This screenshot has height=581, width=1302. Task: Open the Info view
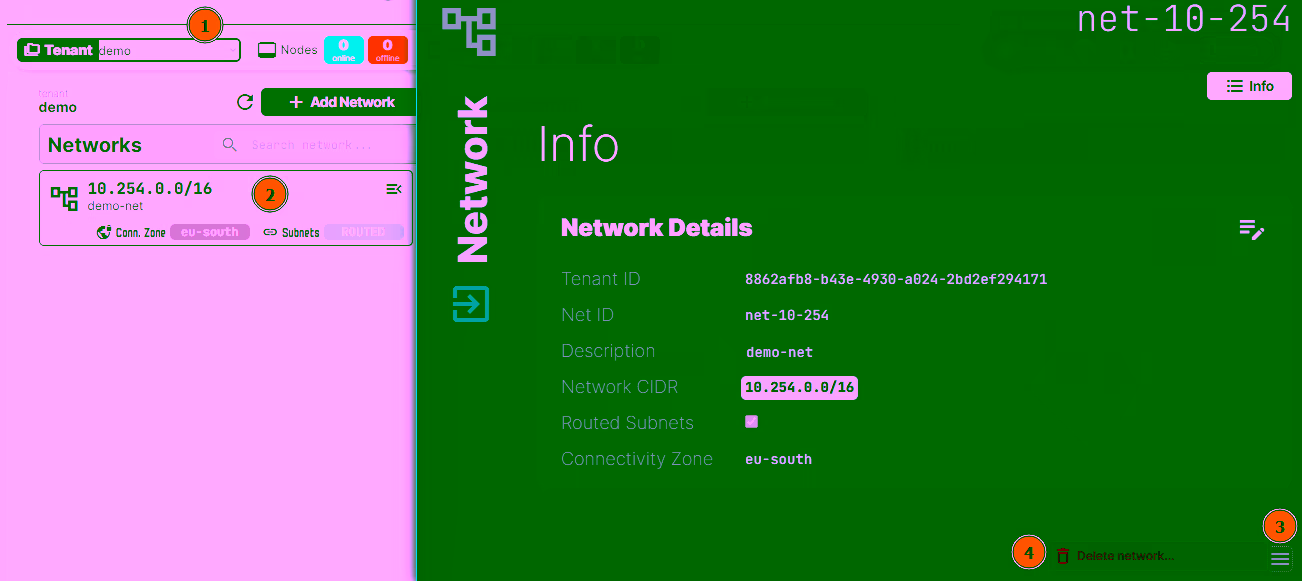pos(1249,85)
